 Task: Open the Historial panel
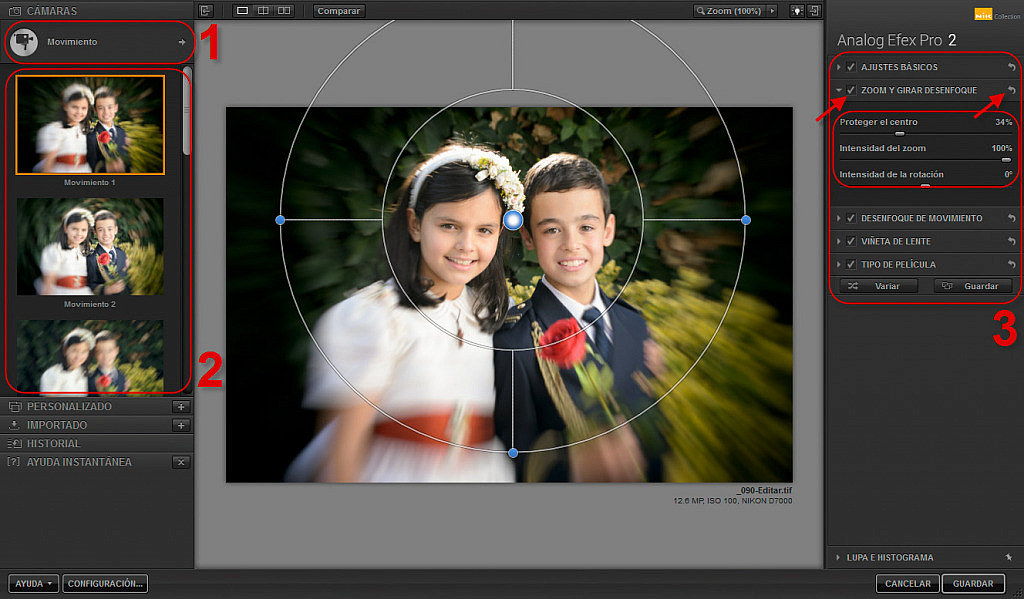pos(55,443)
